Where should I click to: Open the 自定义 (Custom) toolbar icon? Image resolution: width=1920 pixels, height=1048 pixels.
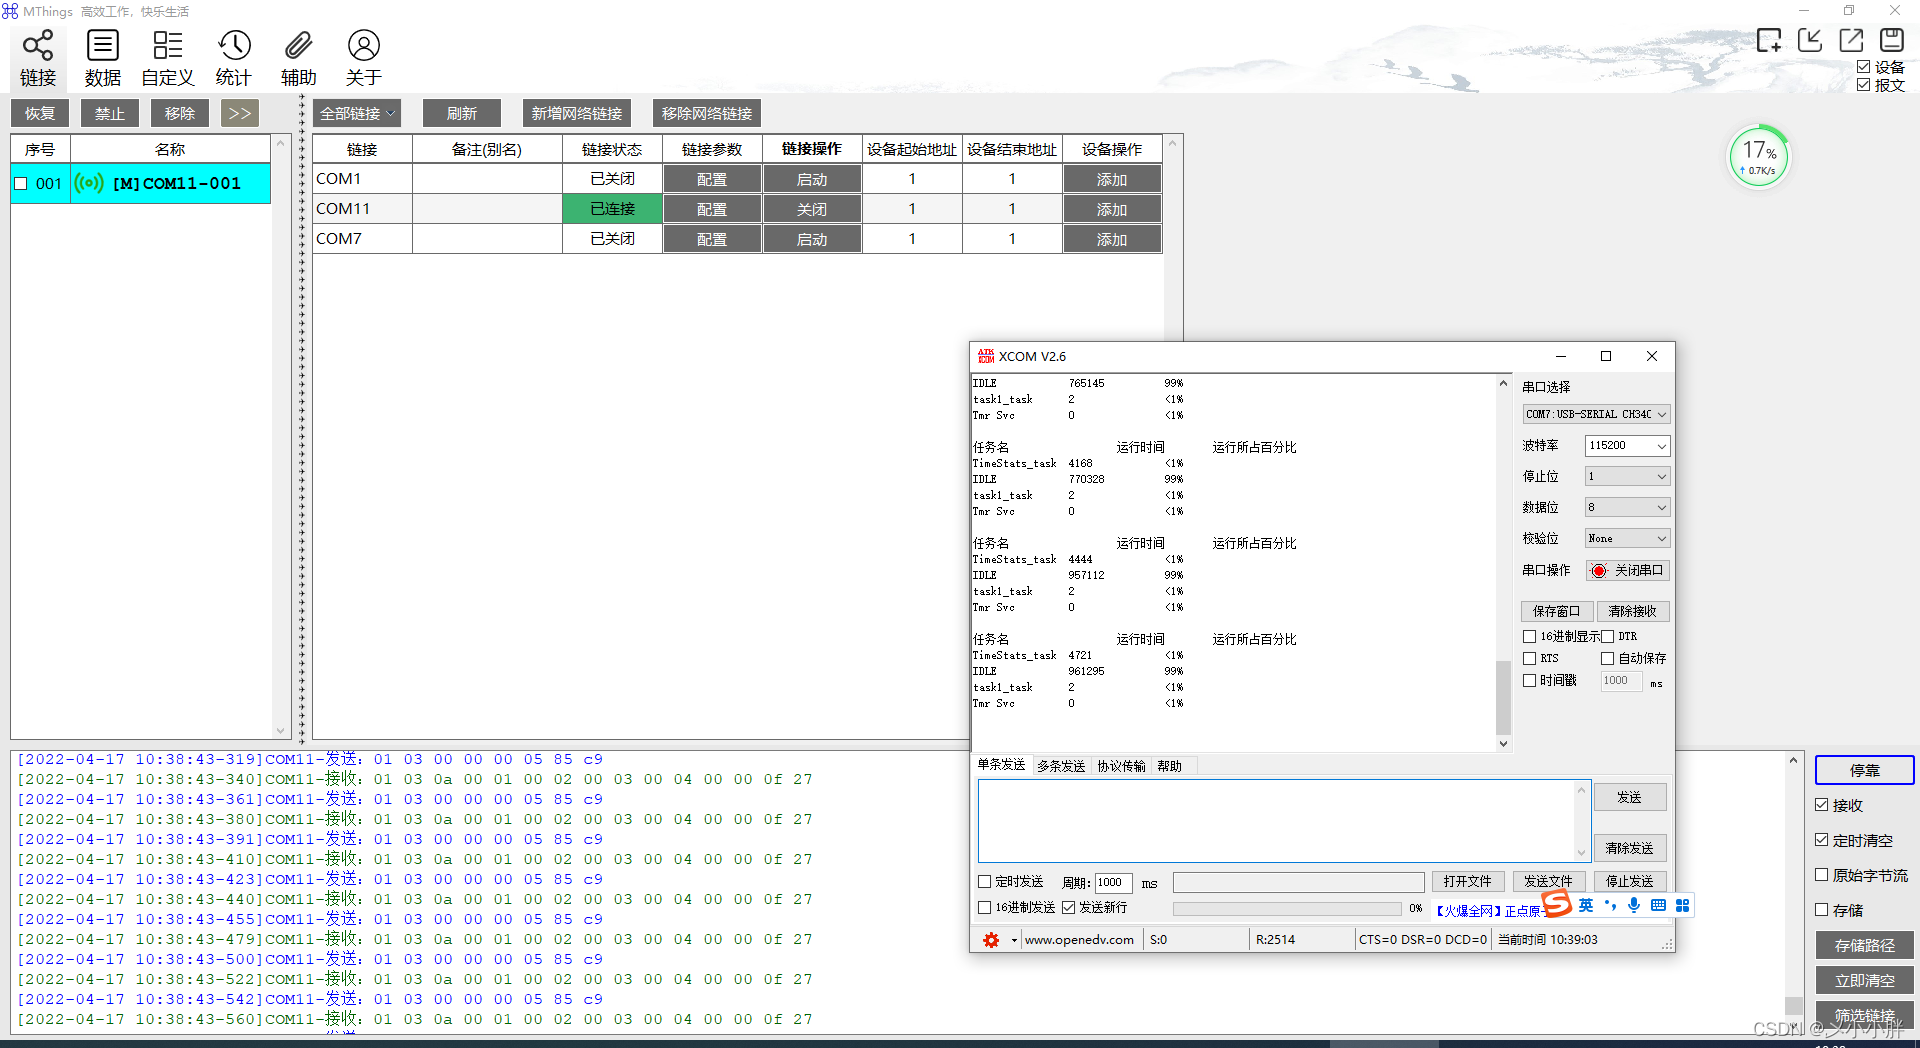[x=167, y=58]
